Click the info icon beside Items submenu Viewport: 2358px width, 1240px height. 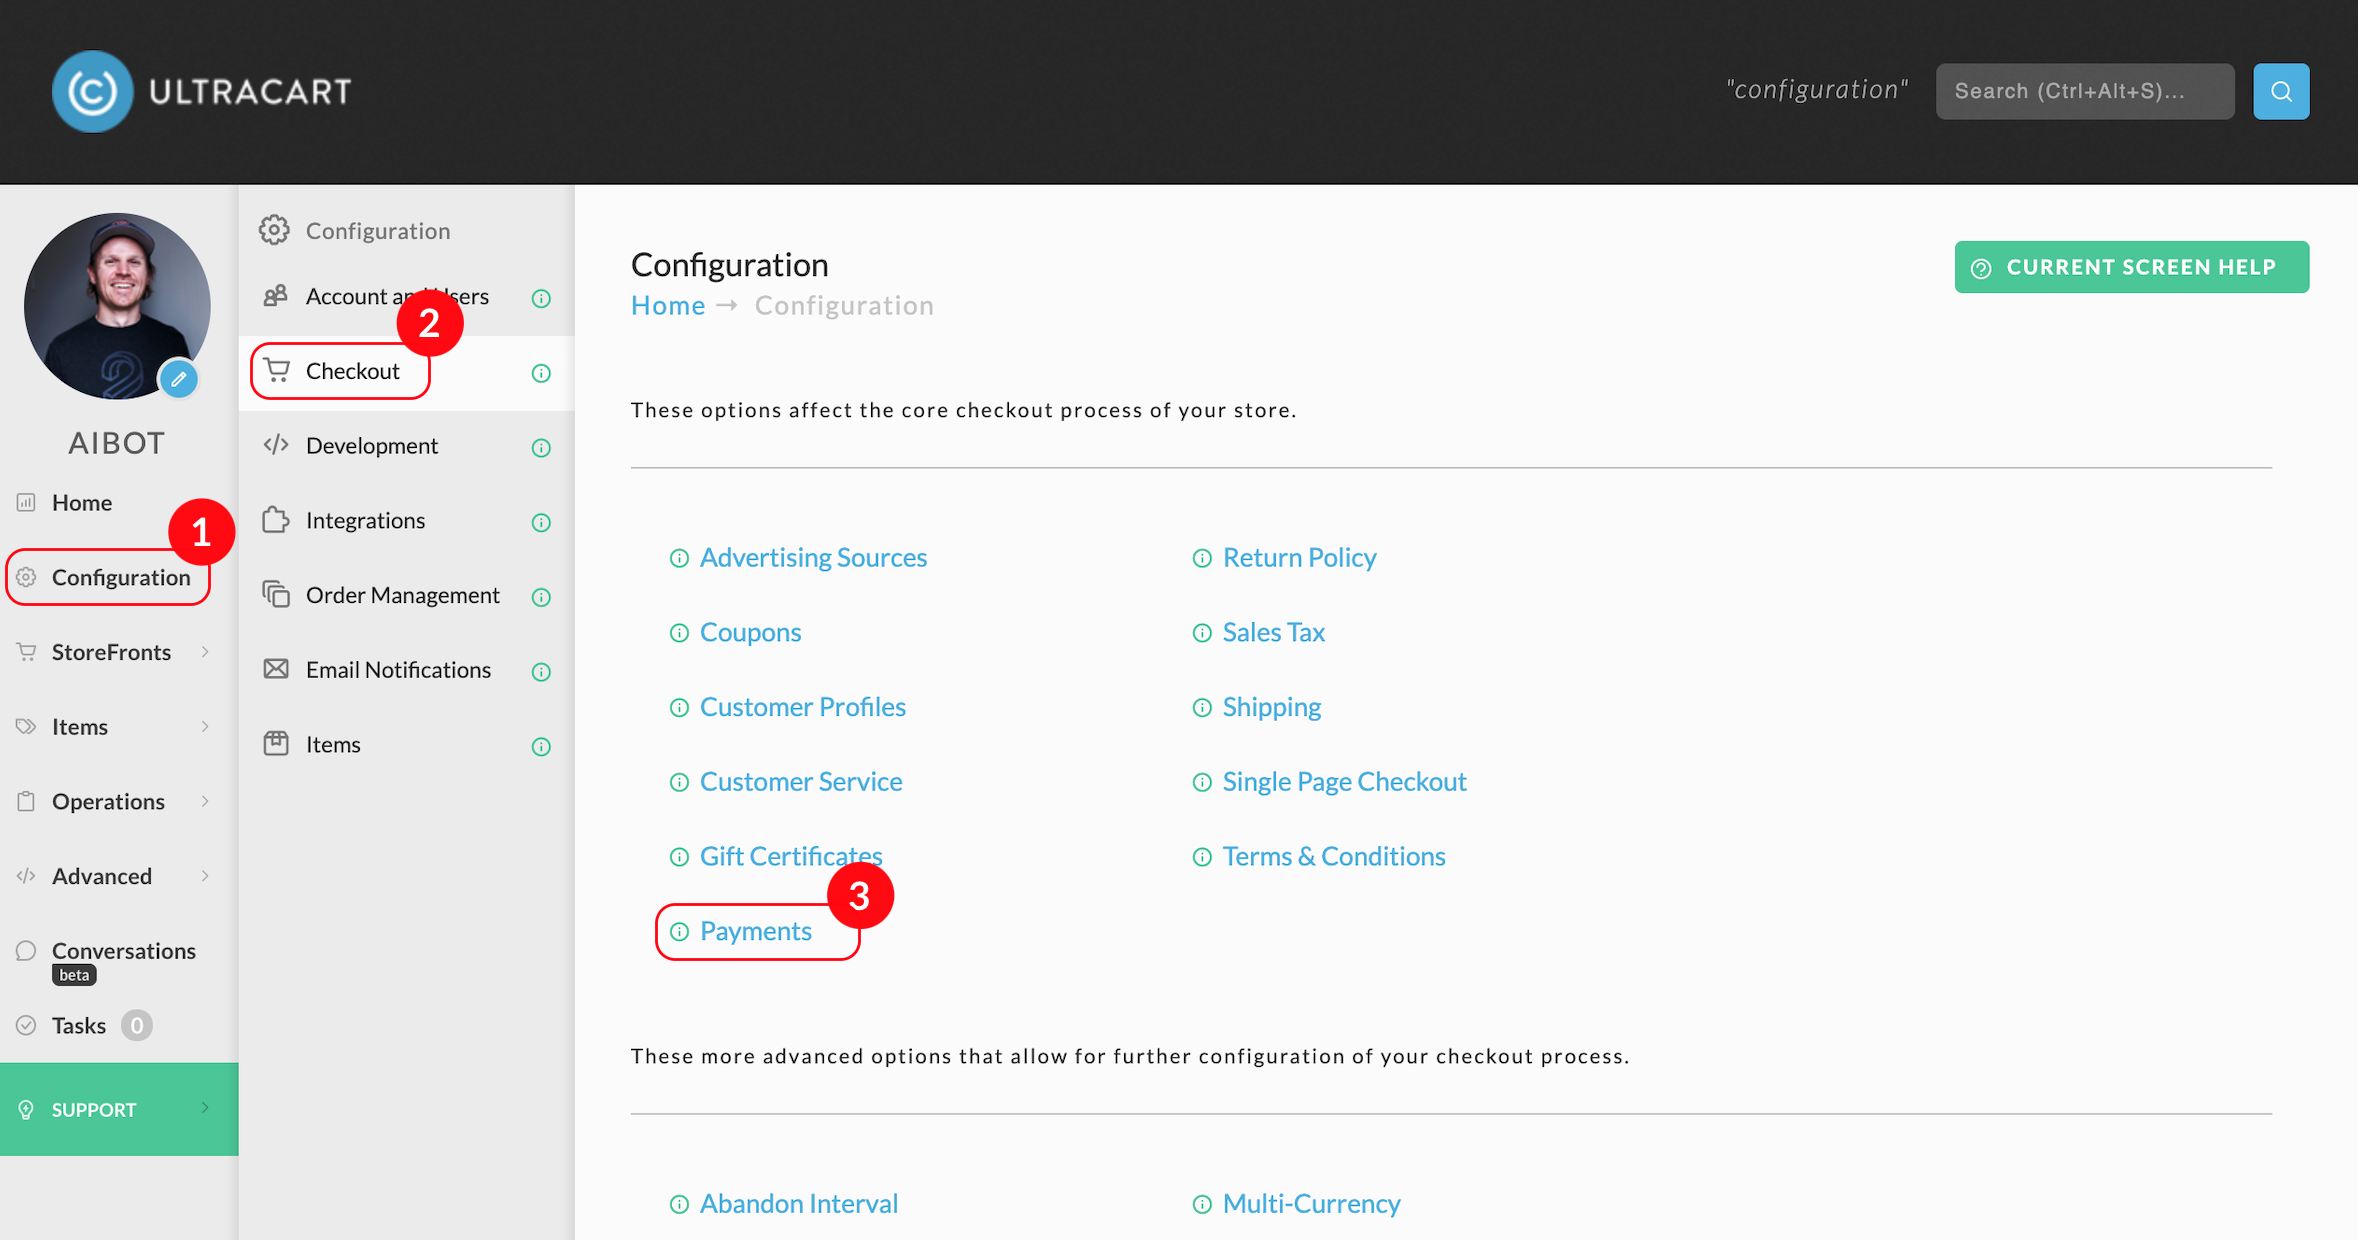coord(541,747)
